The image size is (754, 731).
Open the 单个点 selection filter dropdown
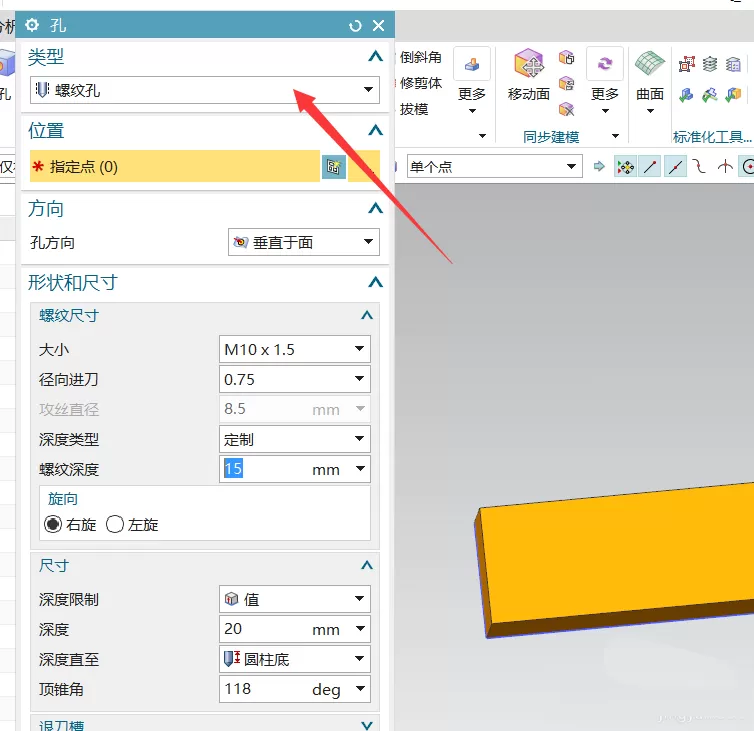point(495,166)
